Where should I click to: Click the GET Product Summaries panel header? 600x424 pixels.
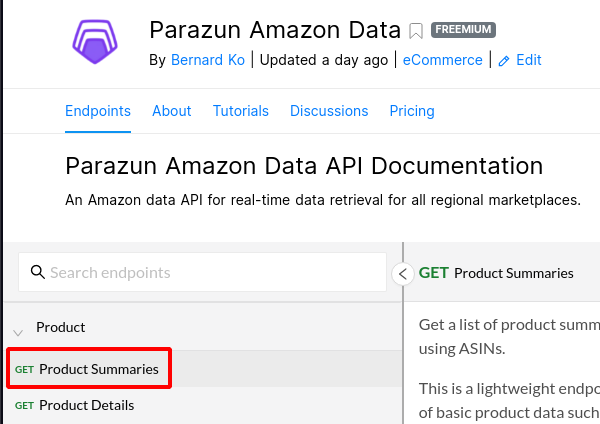click(496, 273)
